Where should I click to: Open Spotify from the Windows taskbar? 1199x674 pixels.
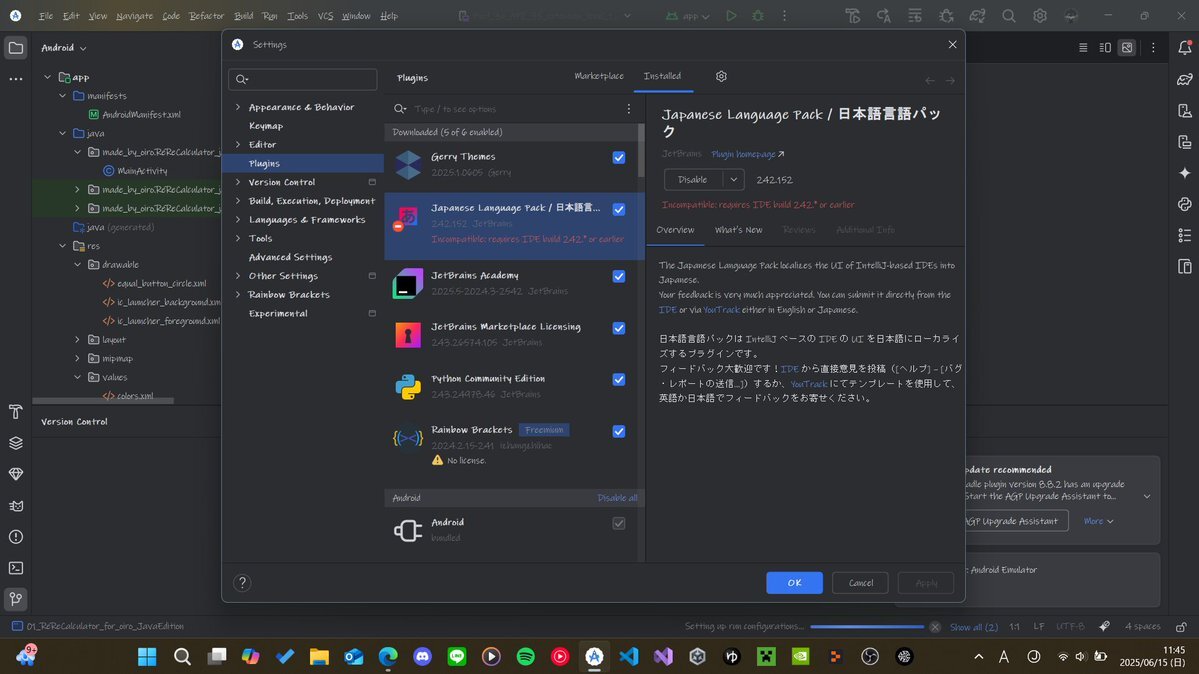525,656
